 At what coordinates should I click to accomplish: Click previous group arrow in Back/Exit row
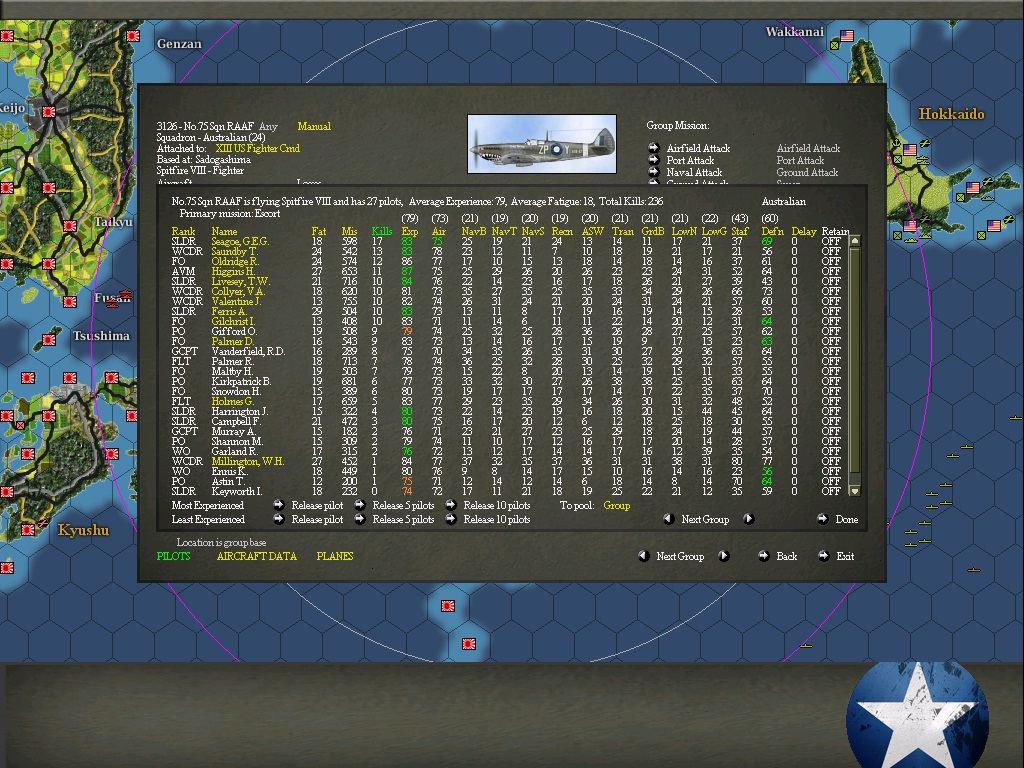coord(643,556)
